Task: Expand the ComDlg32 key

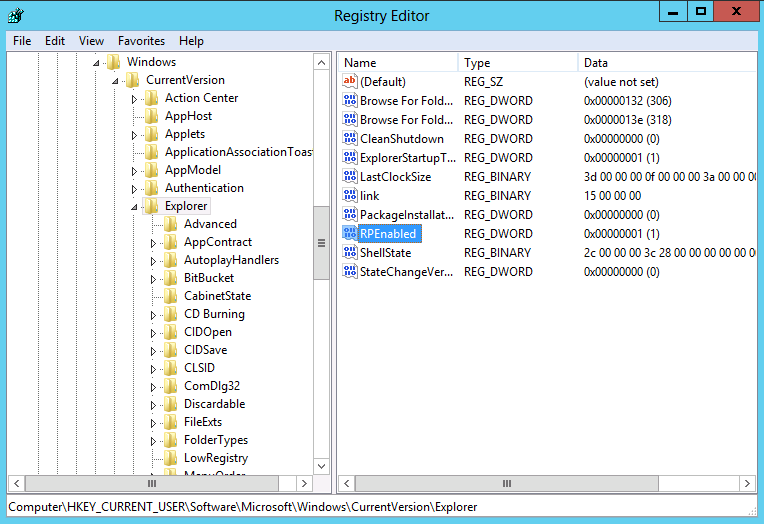Action: [153, 388]
